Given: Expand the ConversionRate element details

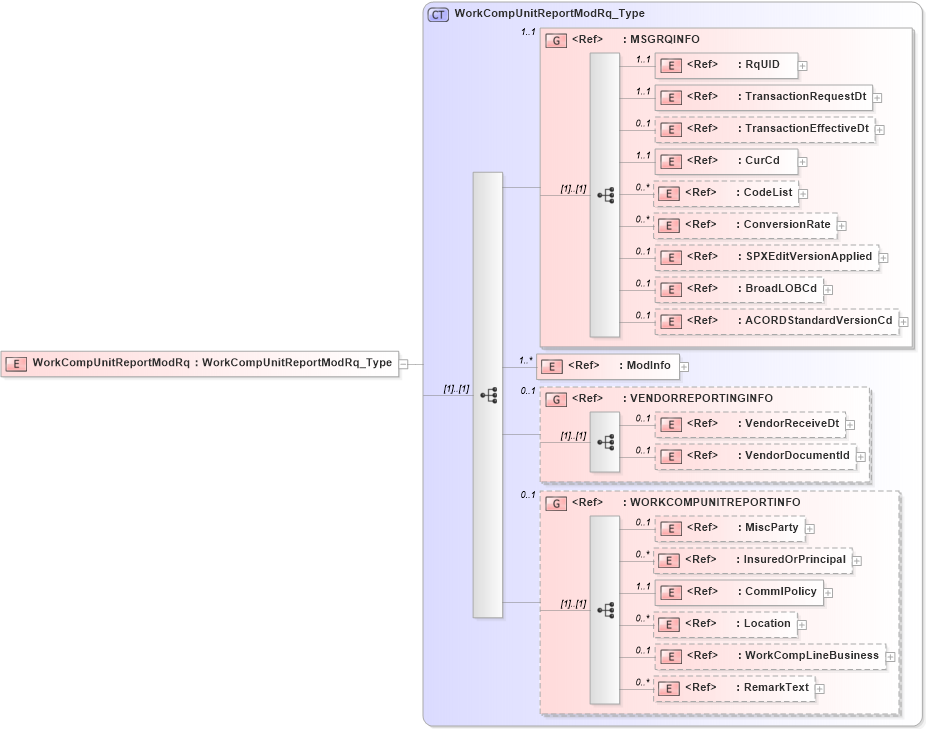Looking at the screenshot, I should click(841, 225).
